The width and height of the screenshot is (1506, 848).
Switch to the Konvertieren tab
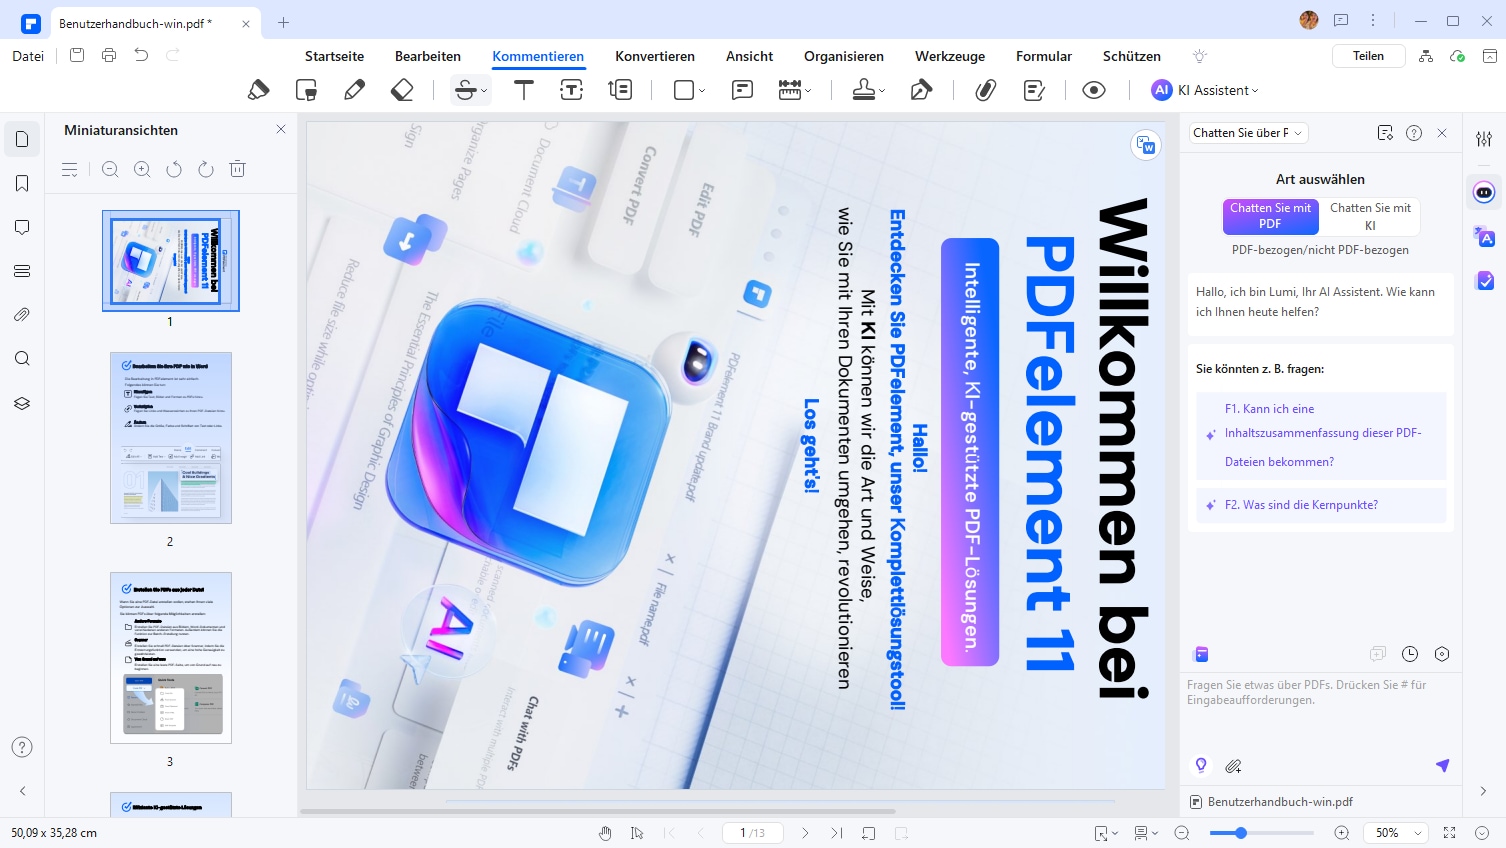pos(655,56)
